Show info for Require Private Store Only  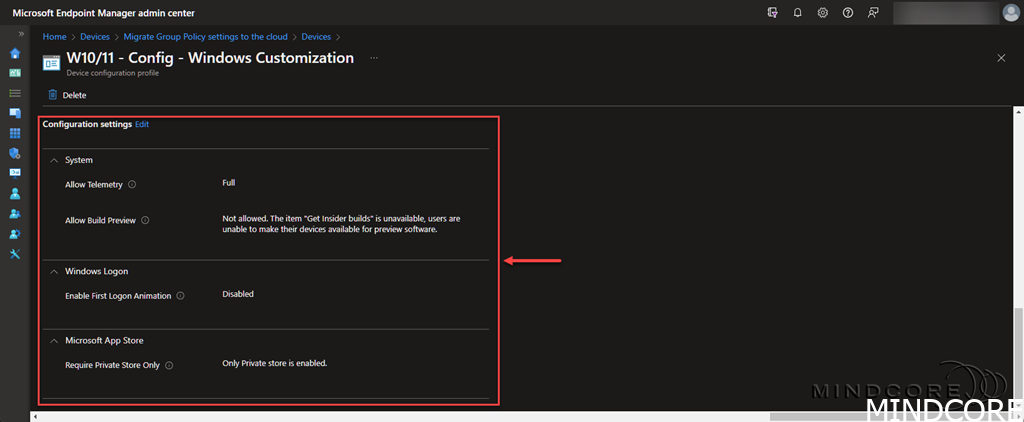coord(168,366)
